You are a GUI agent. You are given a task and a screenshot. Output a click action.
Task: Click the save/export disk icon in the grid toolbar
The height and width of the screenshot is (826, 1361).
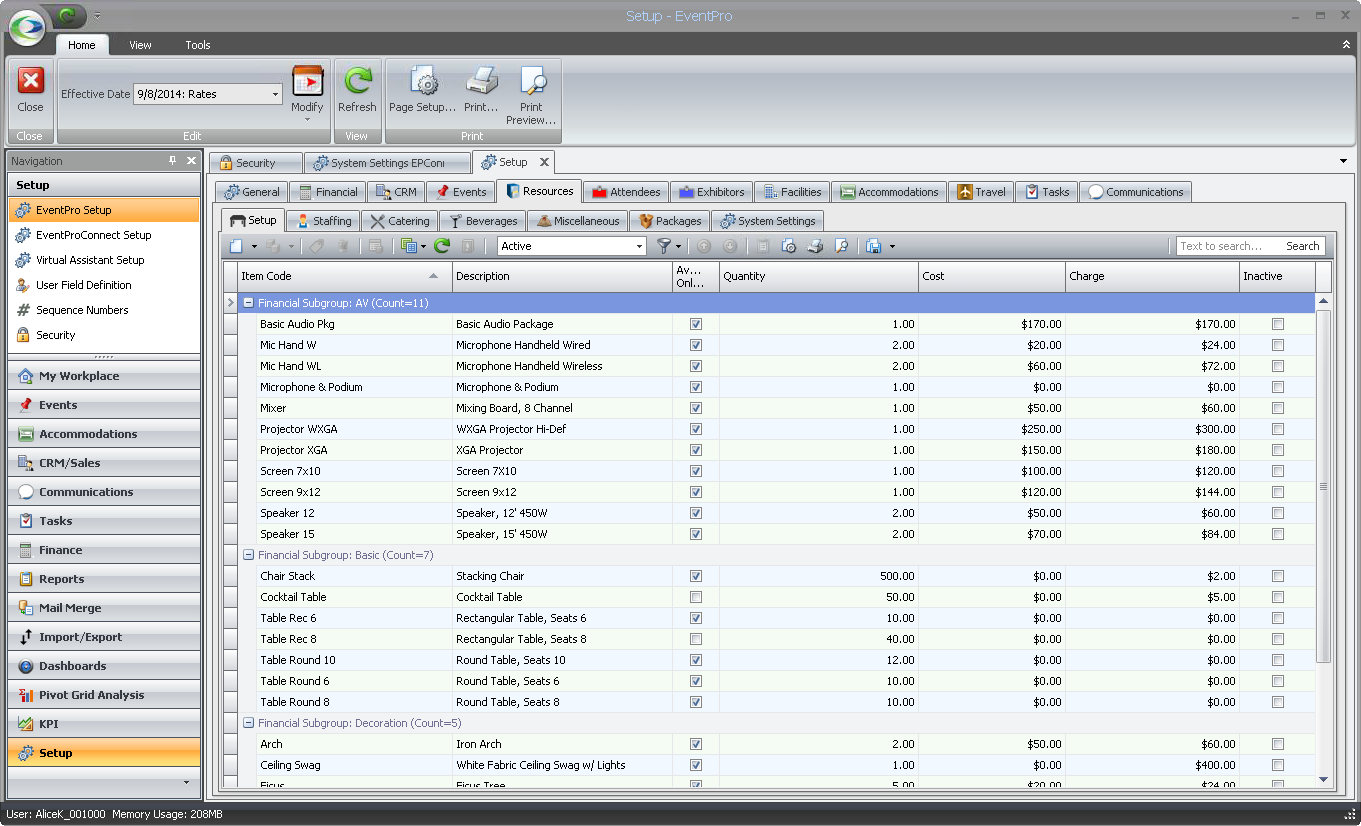point(874,246)
